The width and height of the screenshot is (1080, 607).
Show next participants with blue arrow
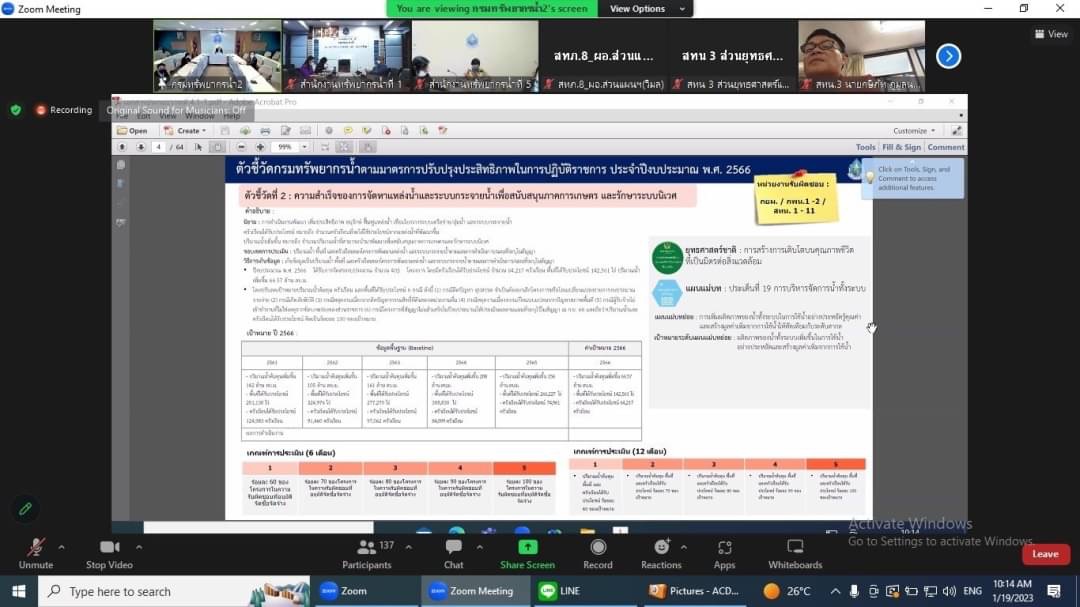click(x=948, y=56)
